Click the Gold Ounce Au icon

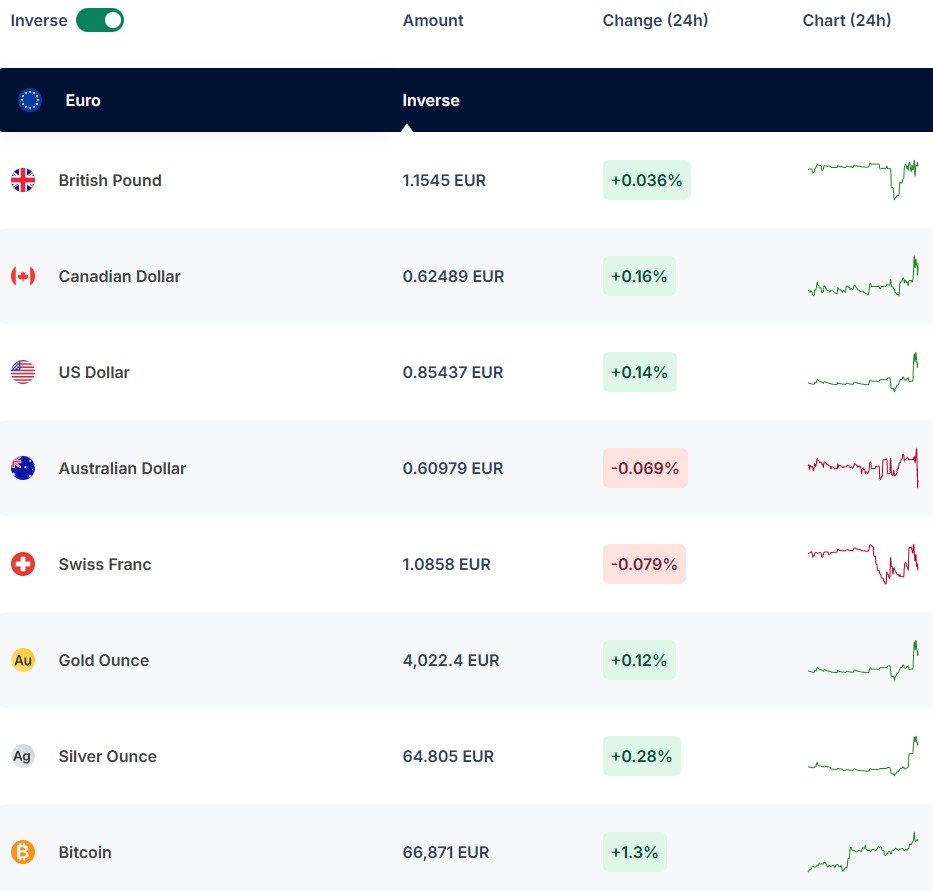pos(23,660)
